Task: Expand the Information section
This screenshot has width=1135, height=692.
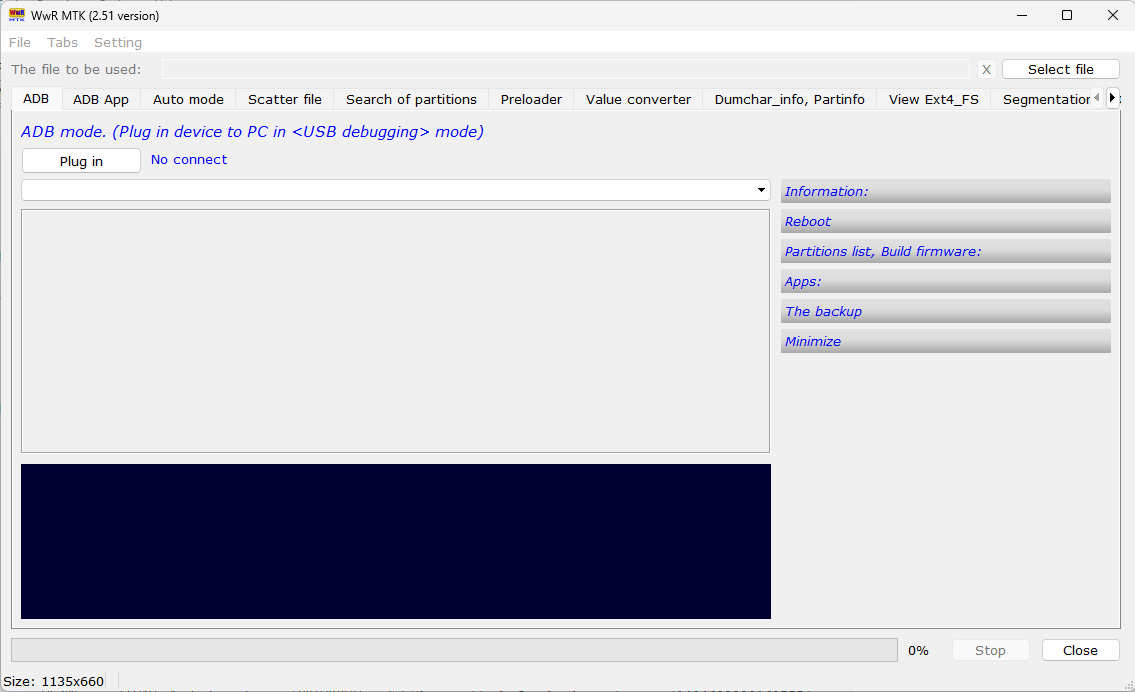Action: point(945,190)
